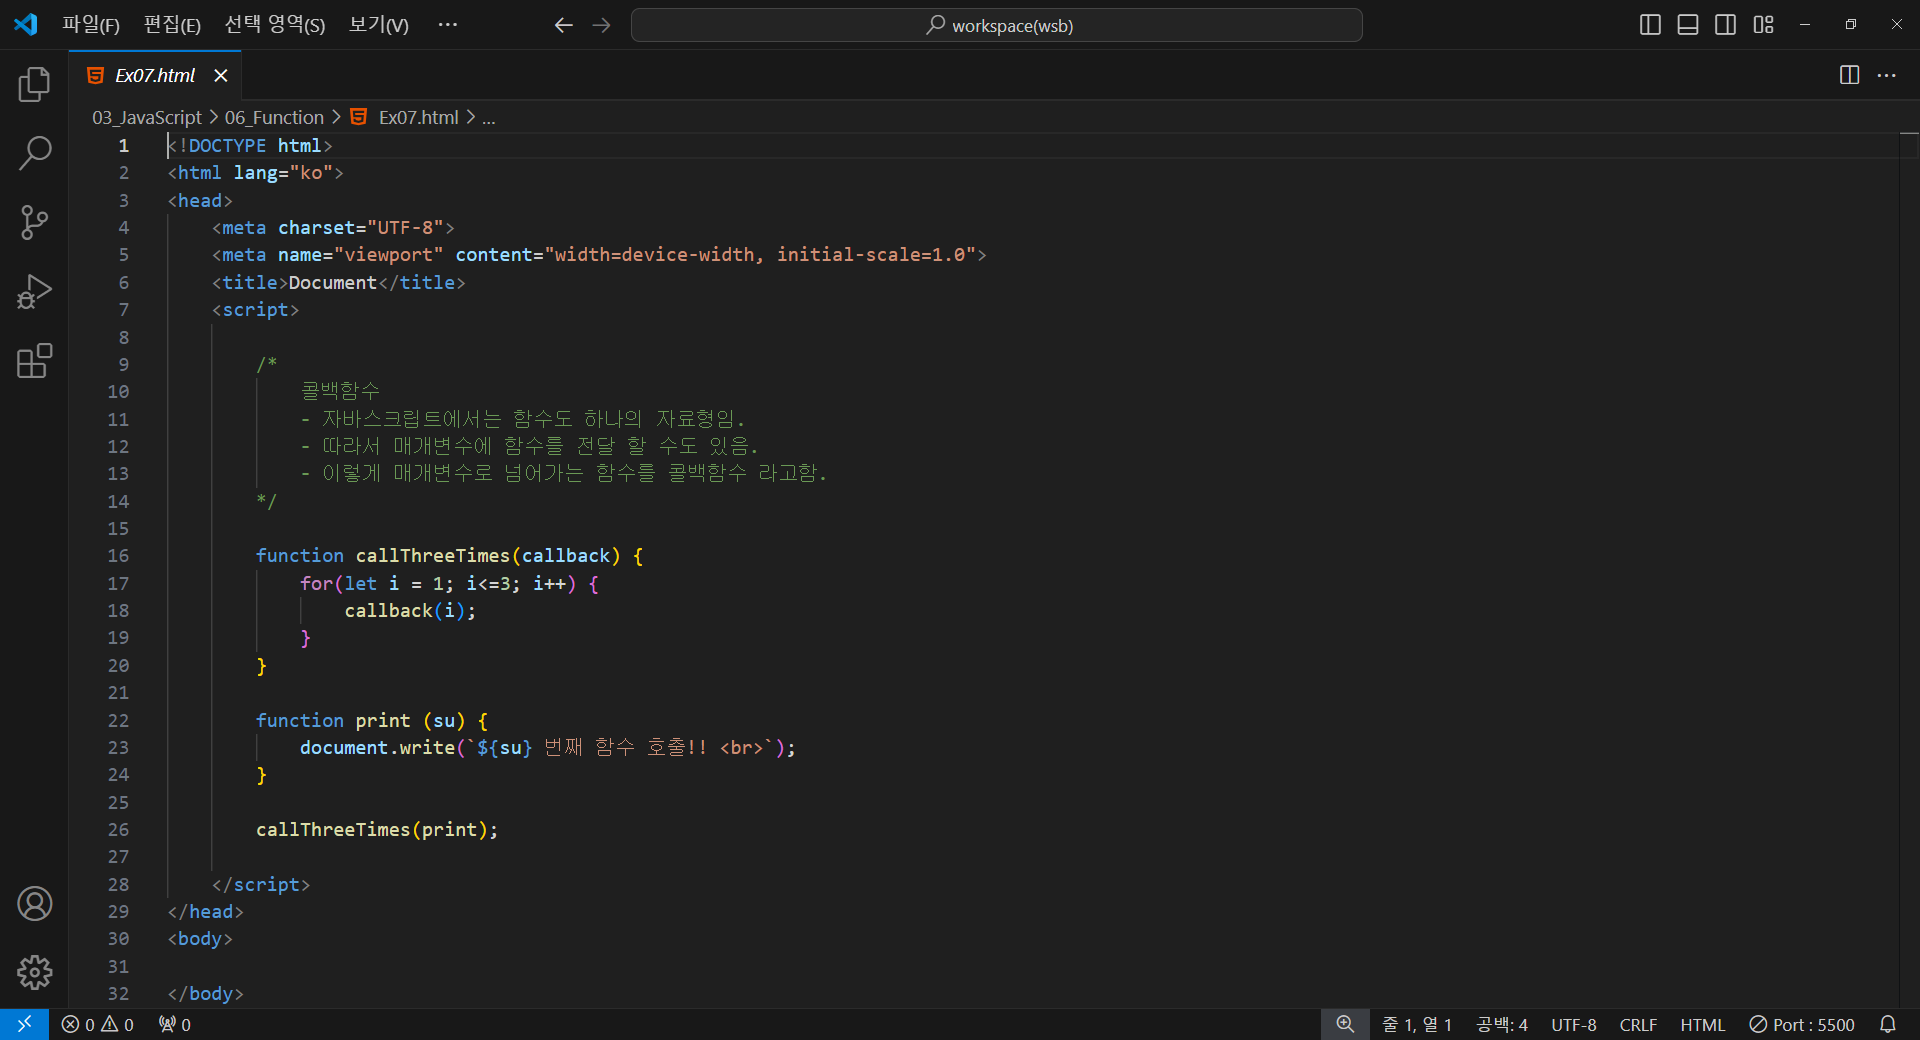Go back with the left arrow
The image size is (1920, 1040).
coord(564,25)
